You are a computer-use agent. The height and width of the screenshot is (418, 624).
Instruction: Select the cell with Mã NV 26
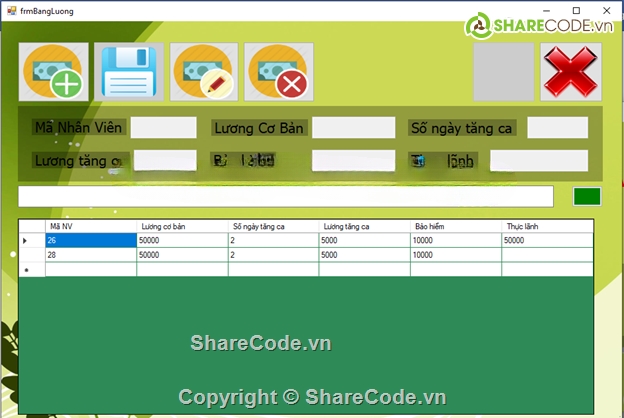coord(91,240)
